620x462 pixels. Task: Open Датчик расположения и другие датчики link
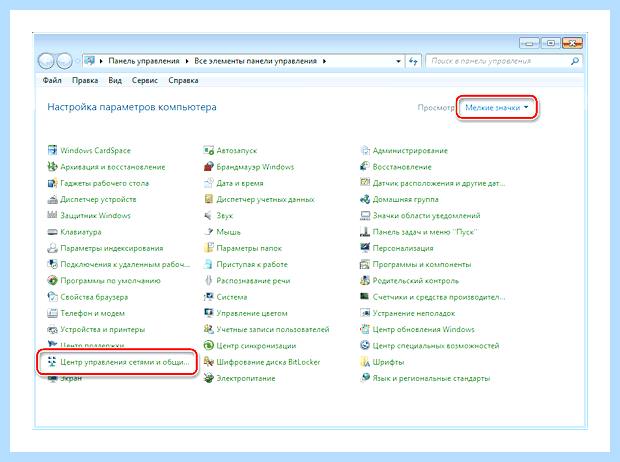pyautogui.click(x=439, y=183)
